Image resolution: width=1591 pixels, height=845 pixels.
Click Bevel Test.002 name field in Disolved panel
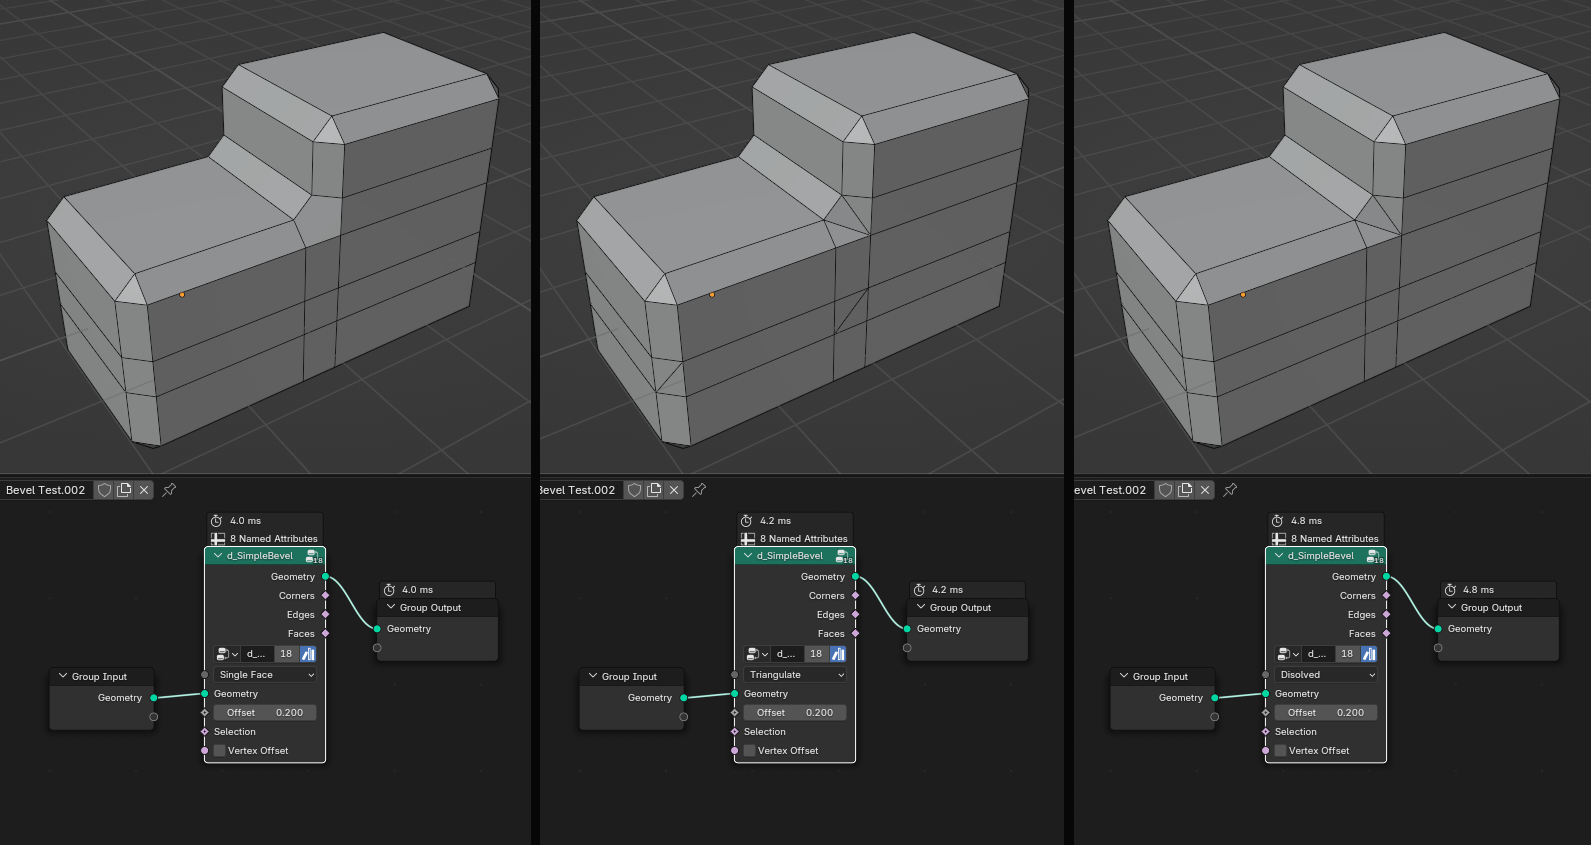point(1114,490)
